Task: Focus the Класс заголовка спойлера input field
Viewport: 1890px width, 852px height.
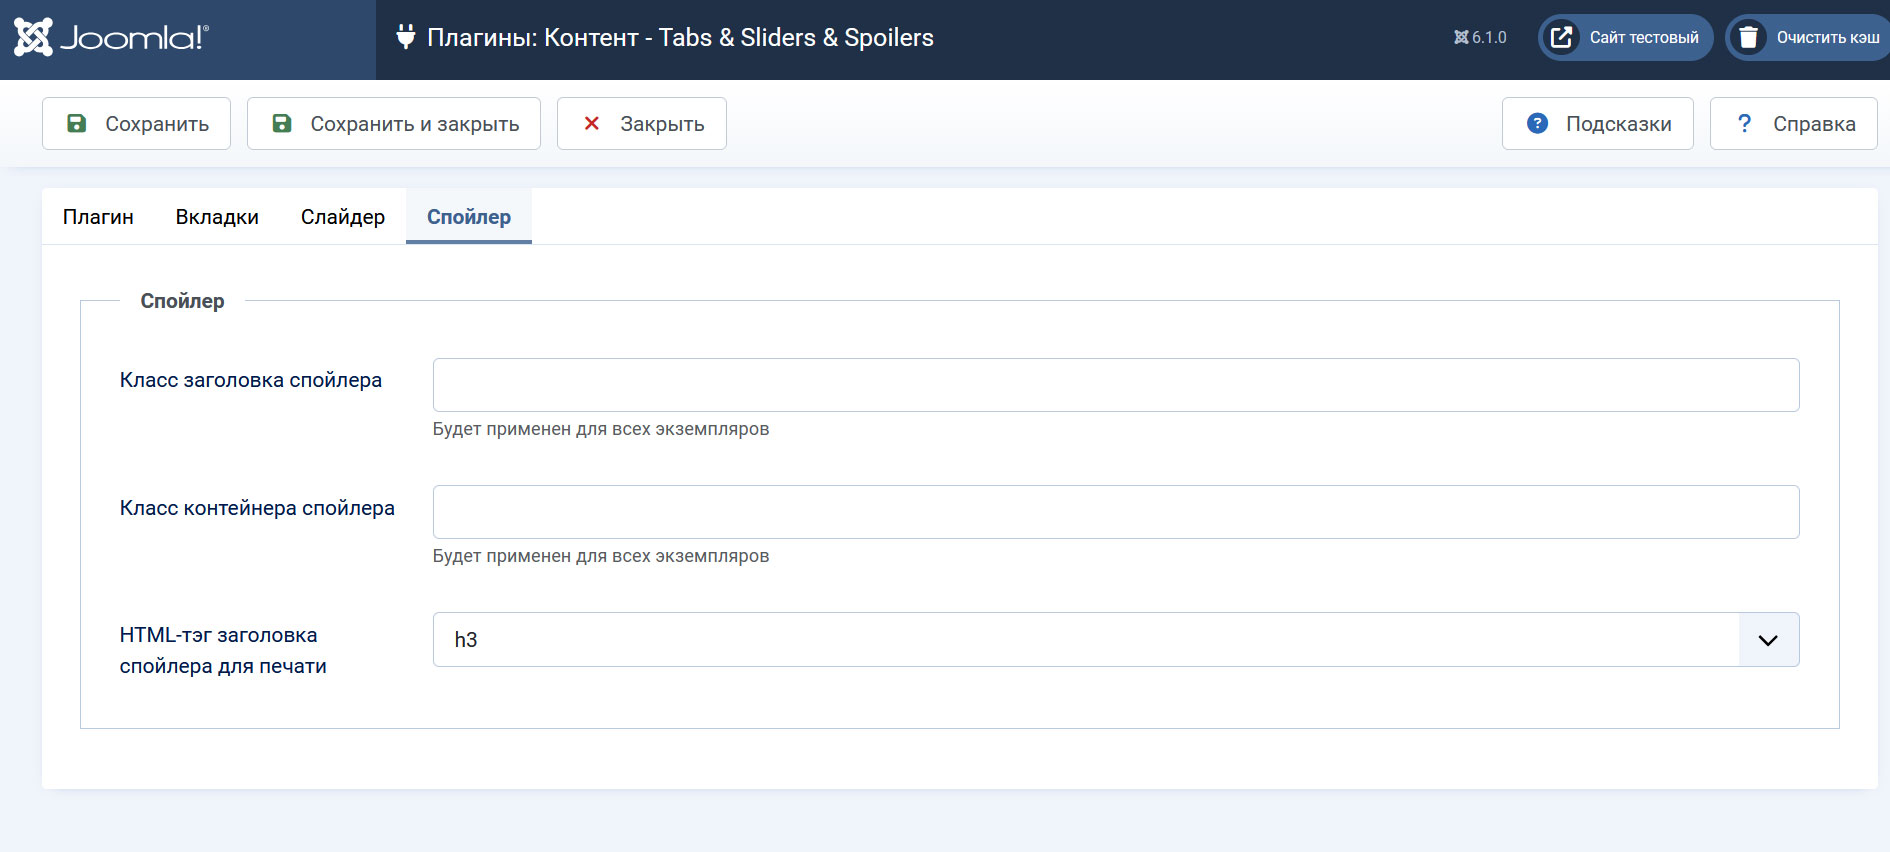Action: point(1116,385)
